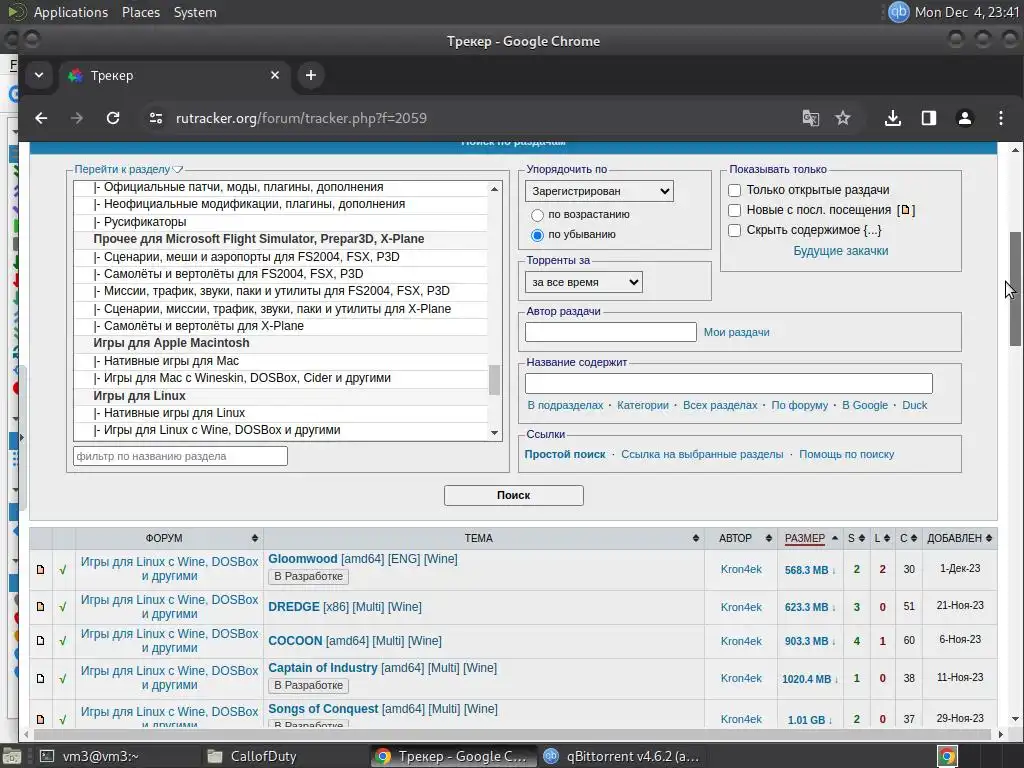Image resolution: width=1024 pixels, height=768 pixels.
Task: Toggle Chrome side panel icon
Action: pos(929,118)
